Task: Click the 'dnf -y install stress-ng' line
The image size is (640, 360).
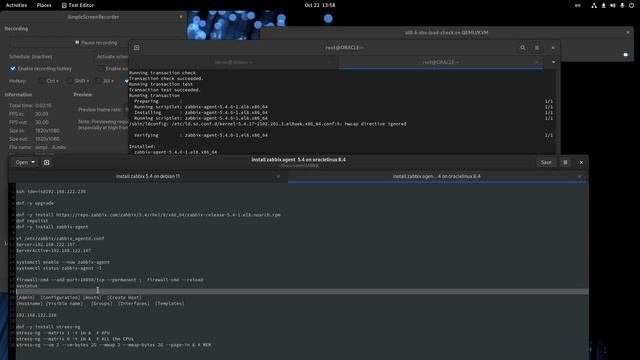Action: tap(49, 327)
